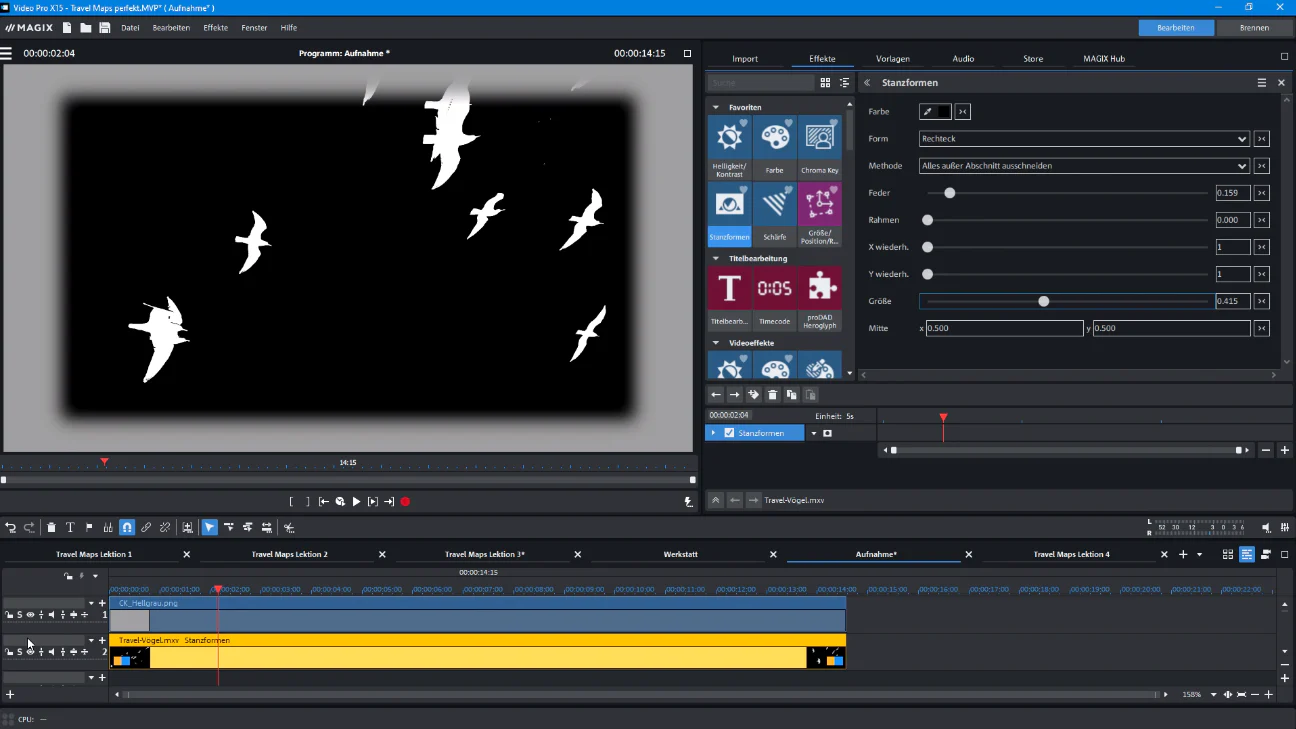Click the Bearbeiten button at top right

tap(1176, 28)
